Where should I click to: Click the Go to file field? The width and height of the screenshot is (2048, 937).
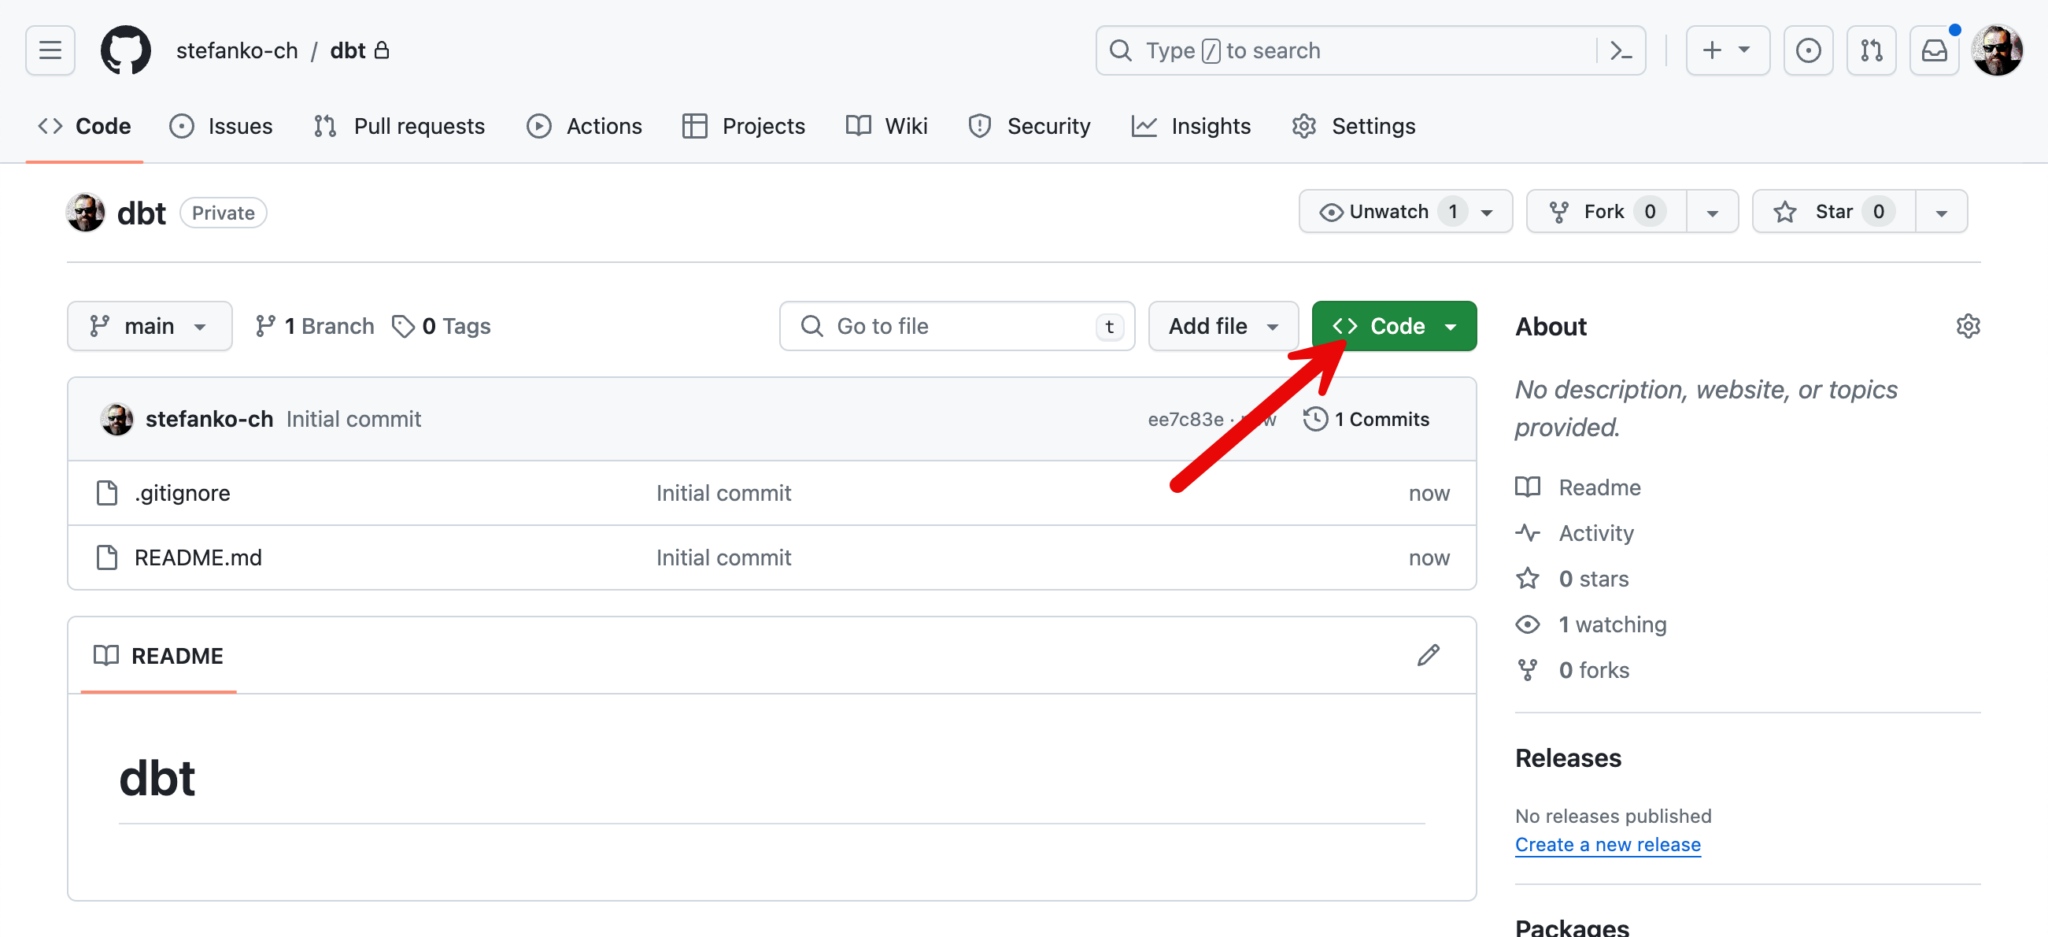[x=955, y=327]
